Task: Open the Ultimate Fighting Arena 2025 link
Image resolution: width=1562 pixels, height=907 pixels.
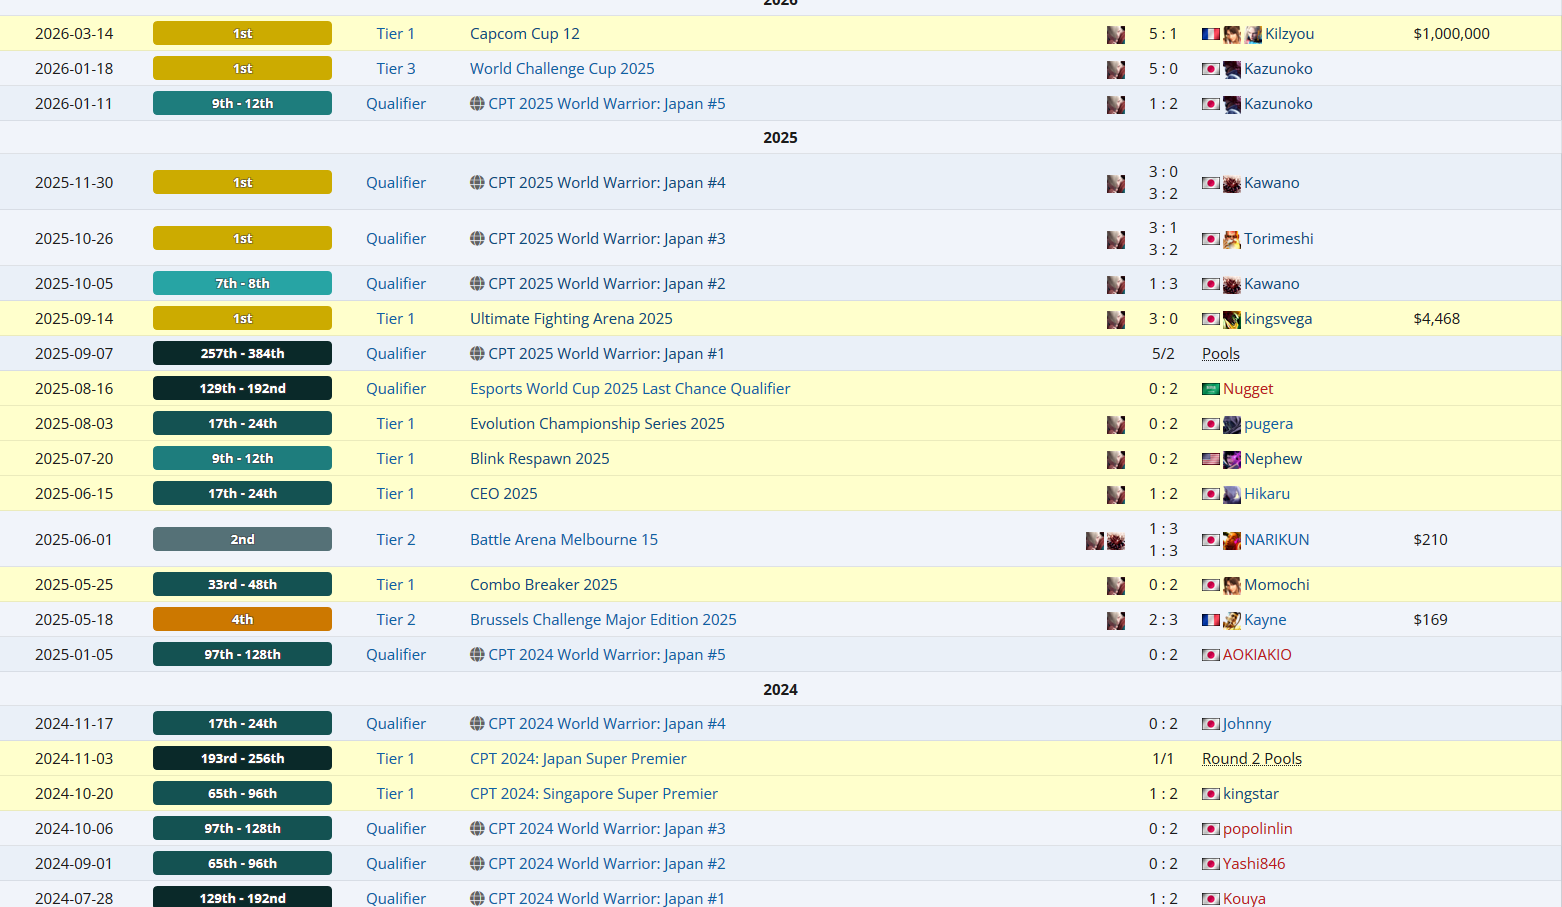Action: 571,319
